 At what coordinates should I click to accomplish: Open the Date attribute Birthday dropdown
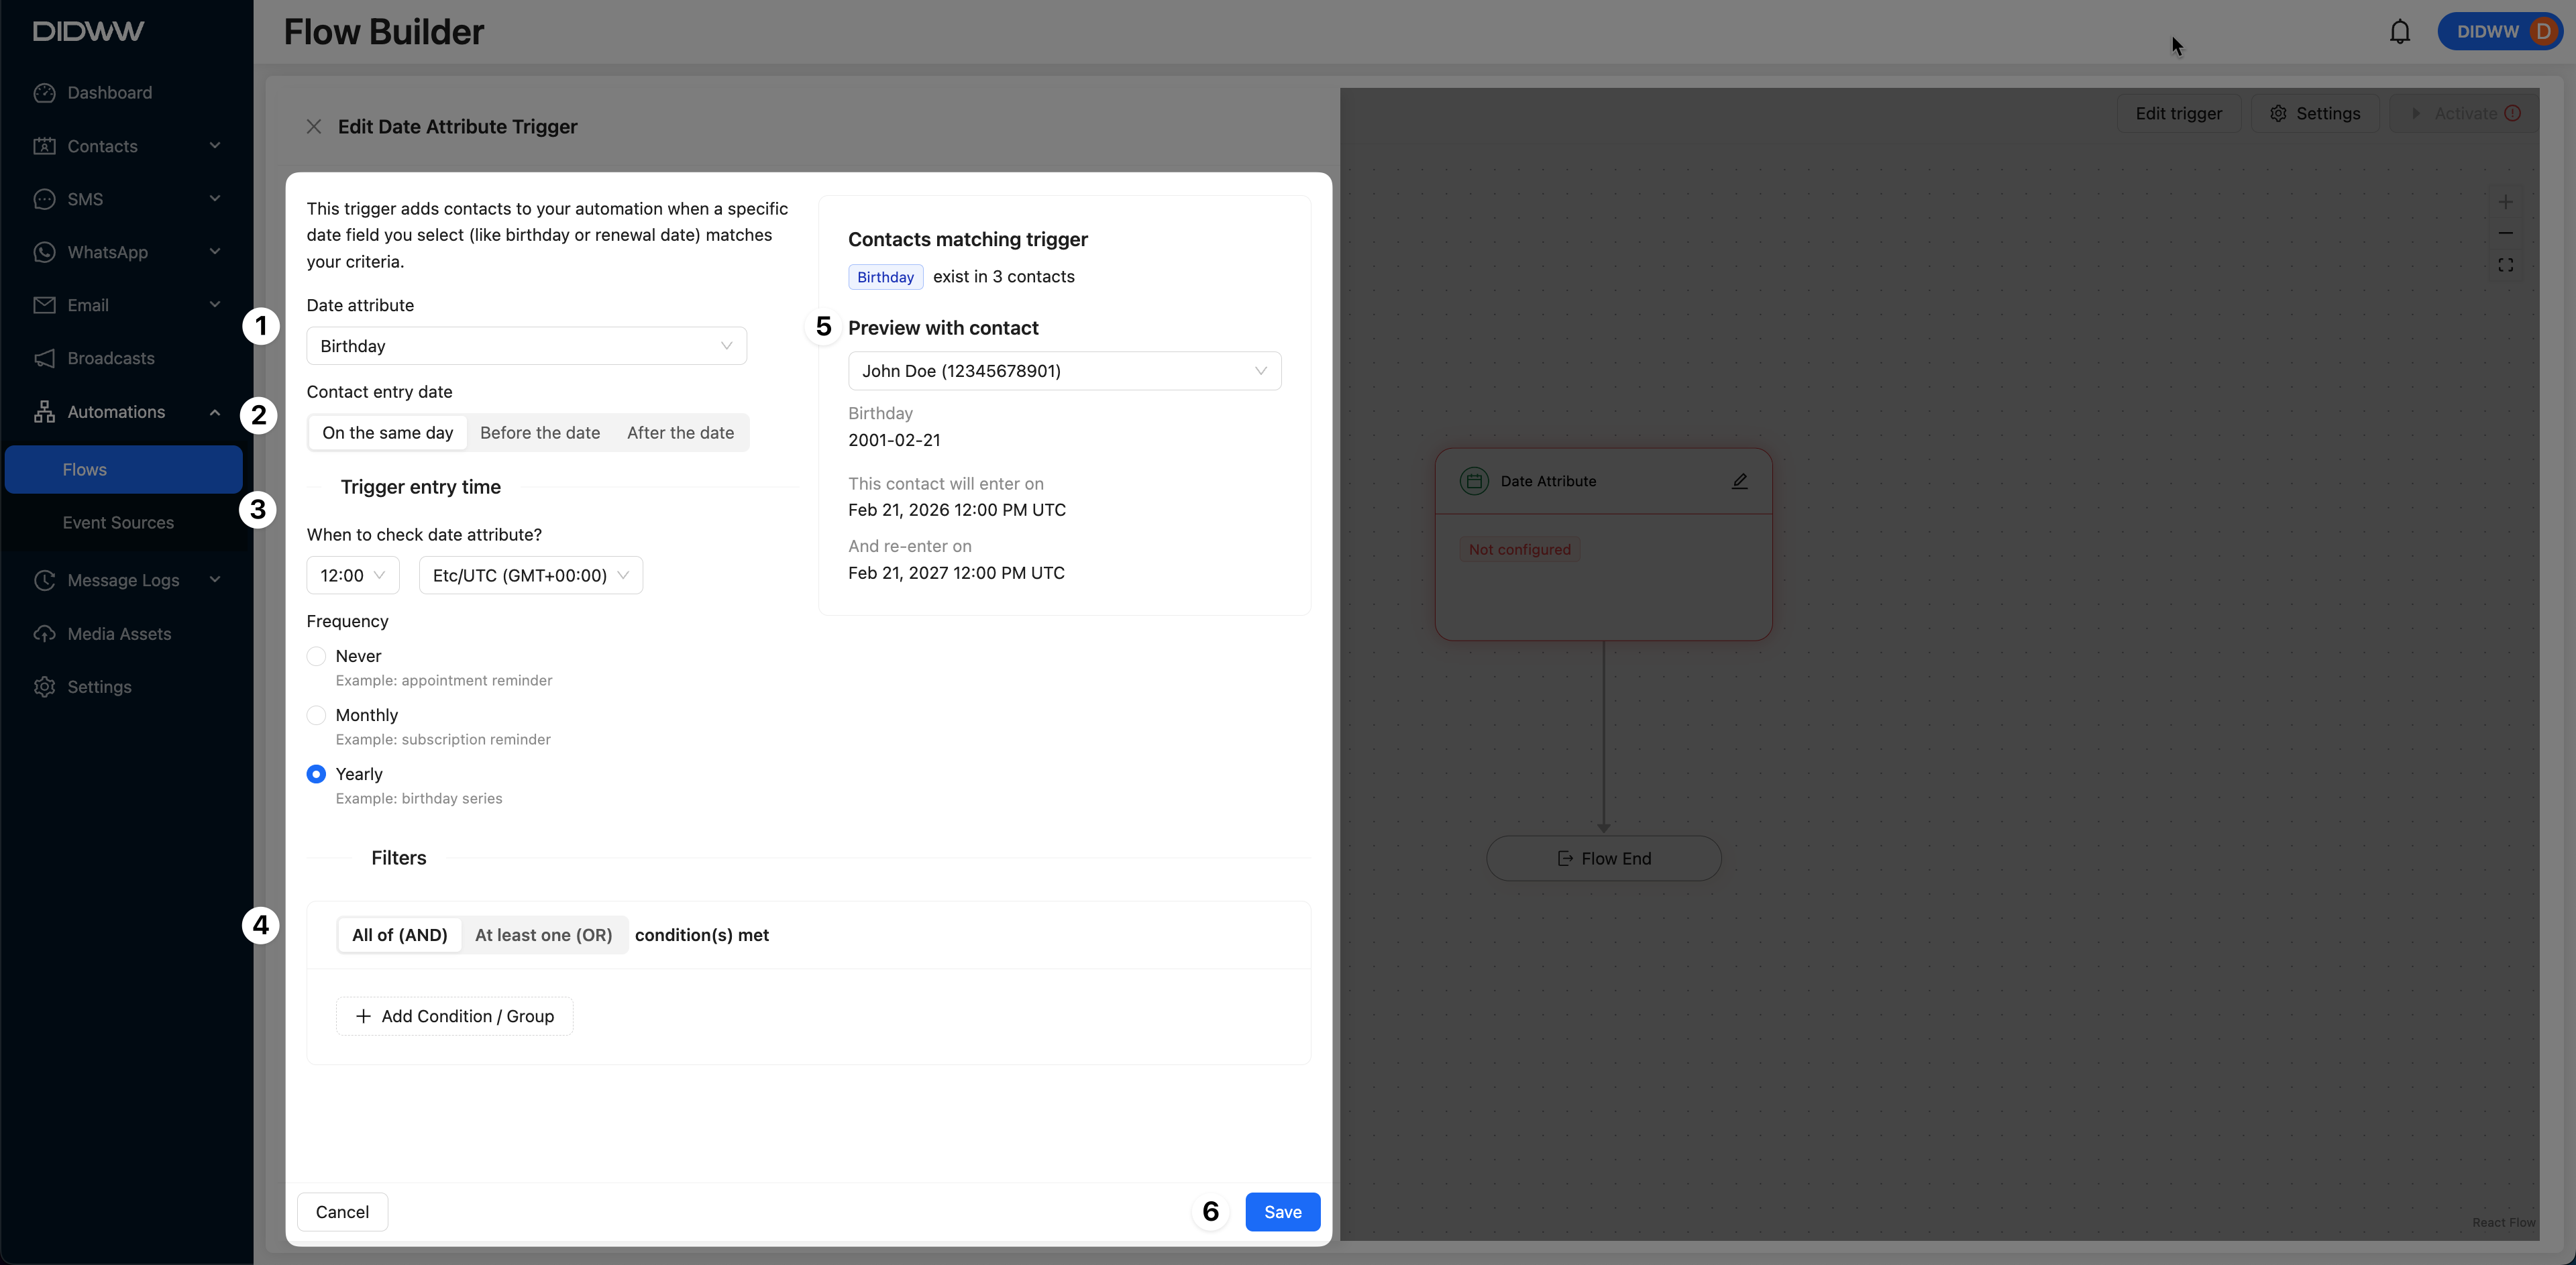526,346
